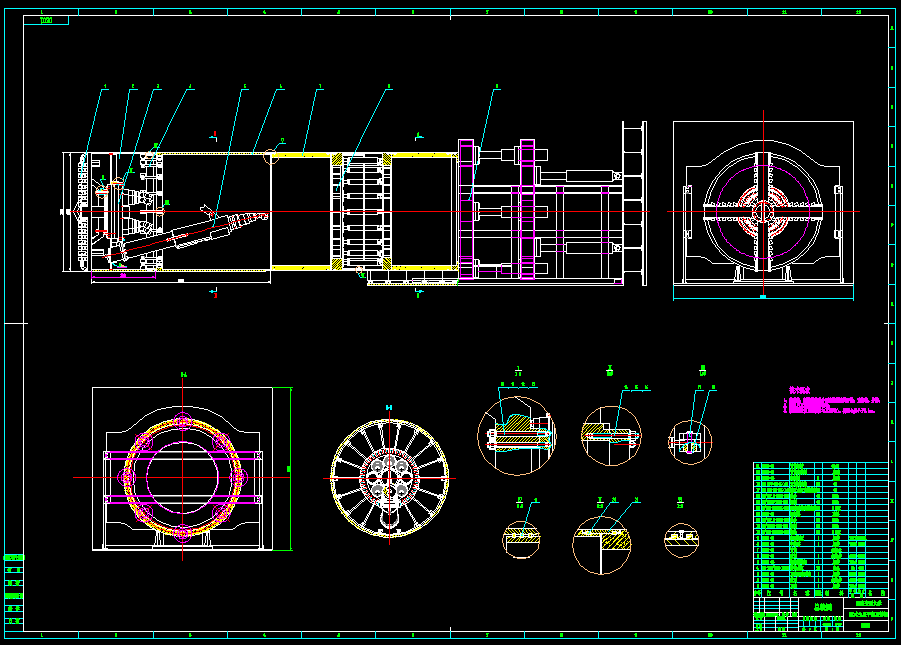Click the orange detail circle on shield top edge
Image resolution: width=901 pixels, height=645 pixels.
point(271,155)
